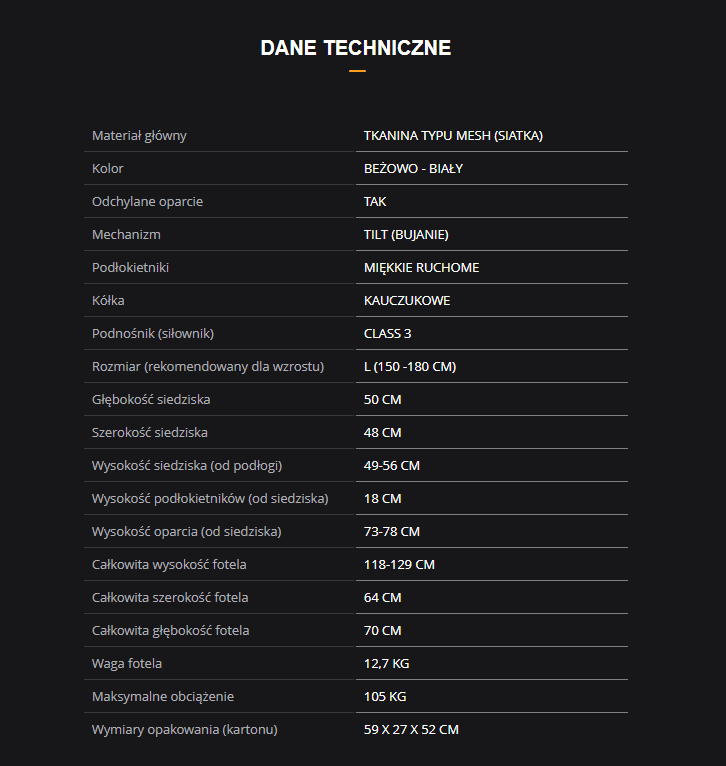Select the Materiał główny label

139,136
